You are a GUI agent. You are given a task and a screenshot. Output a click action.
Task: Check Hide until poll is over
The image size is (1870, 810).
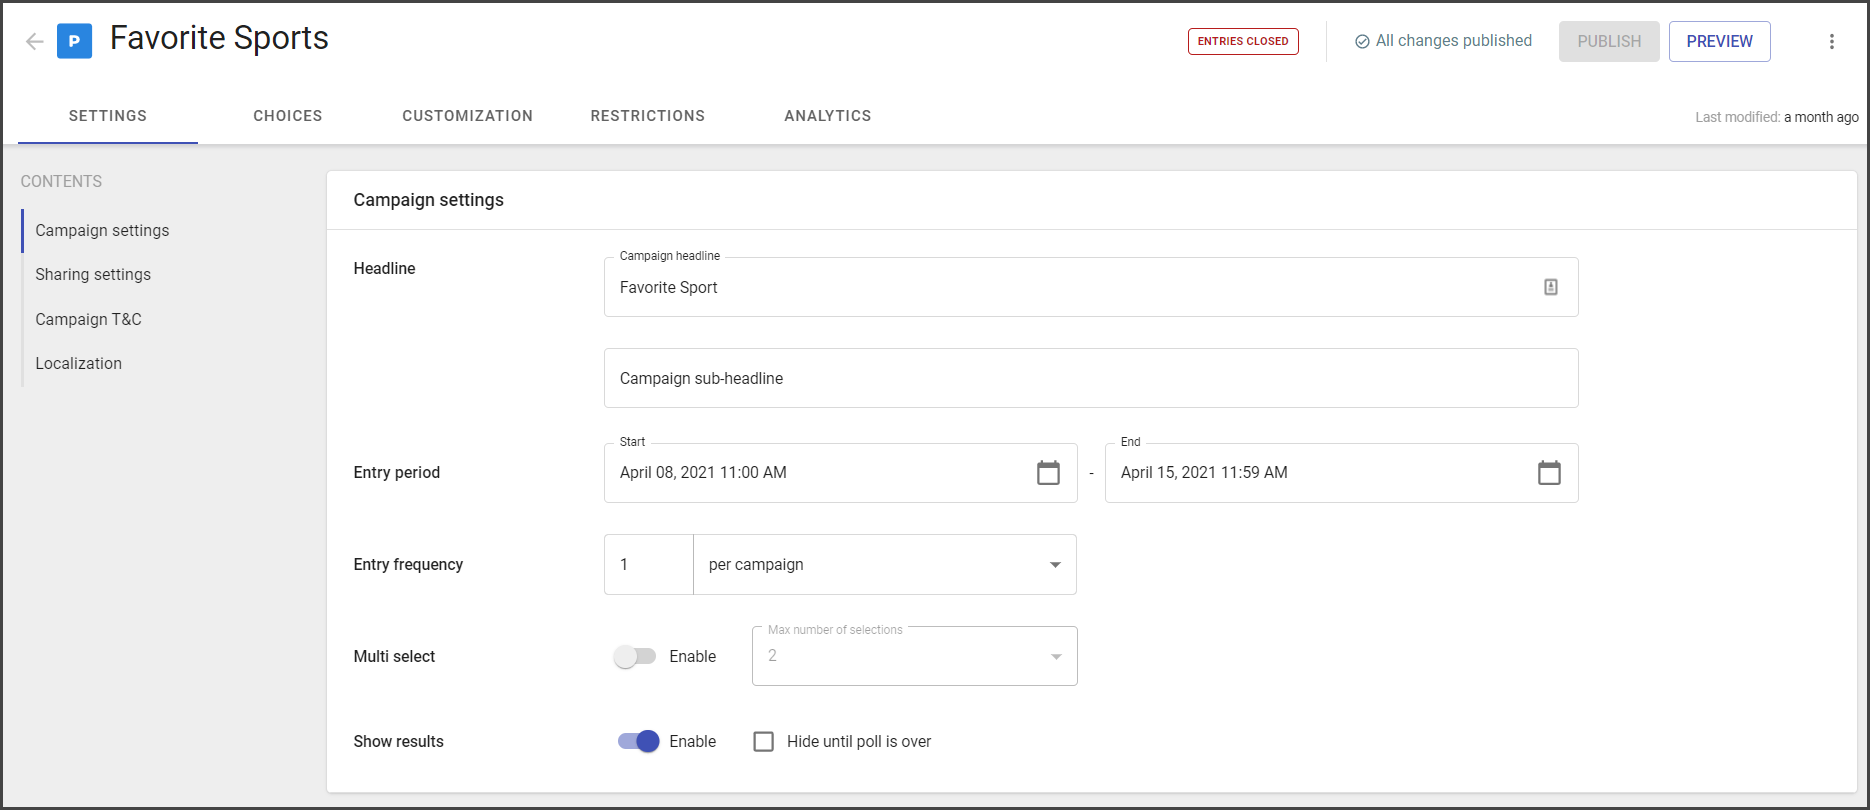764,741
